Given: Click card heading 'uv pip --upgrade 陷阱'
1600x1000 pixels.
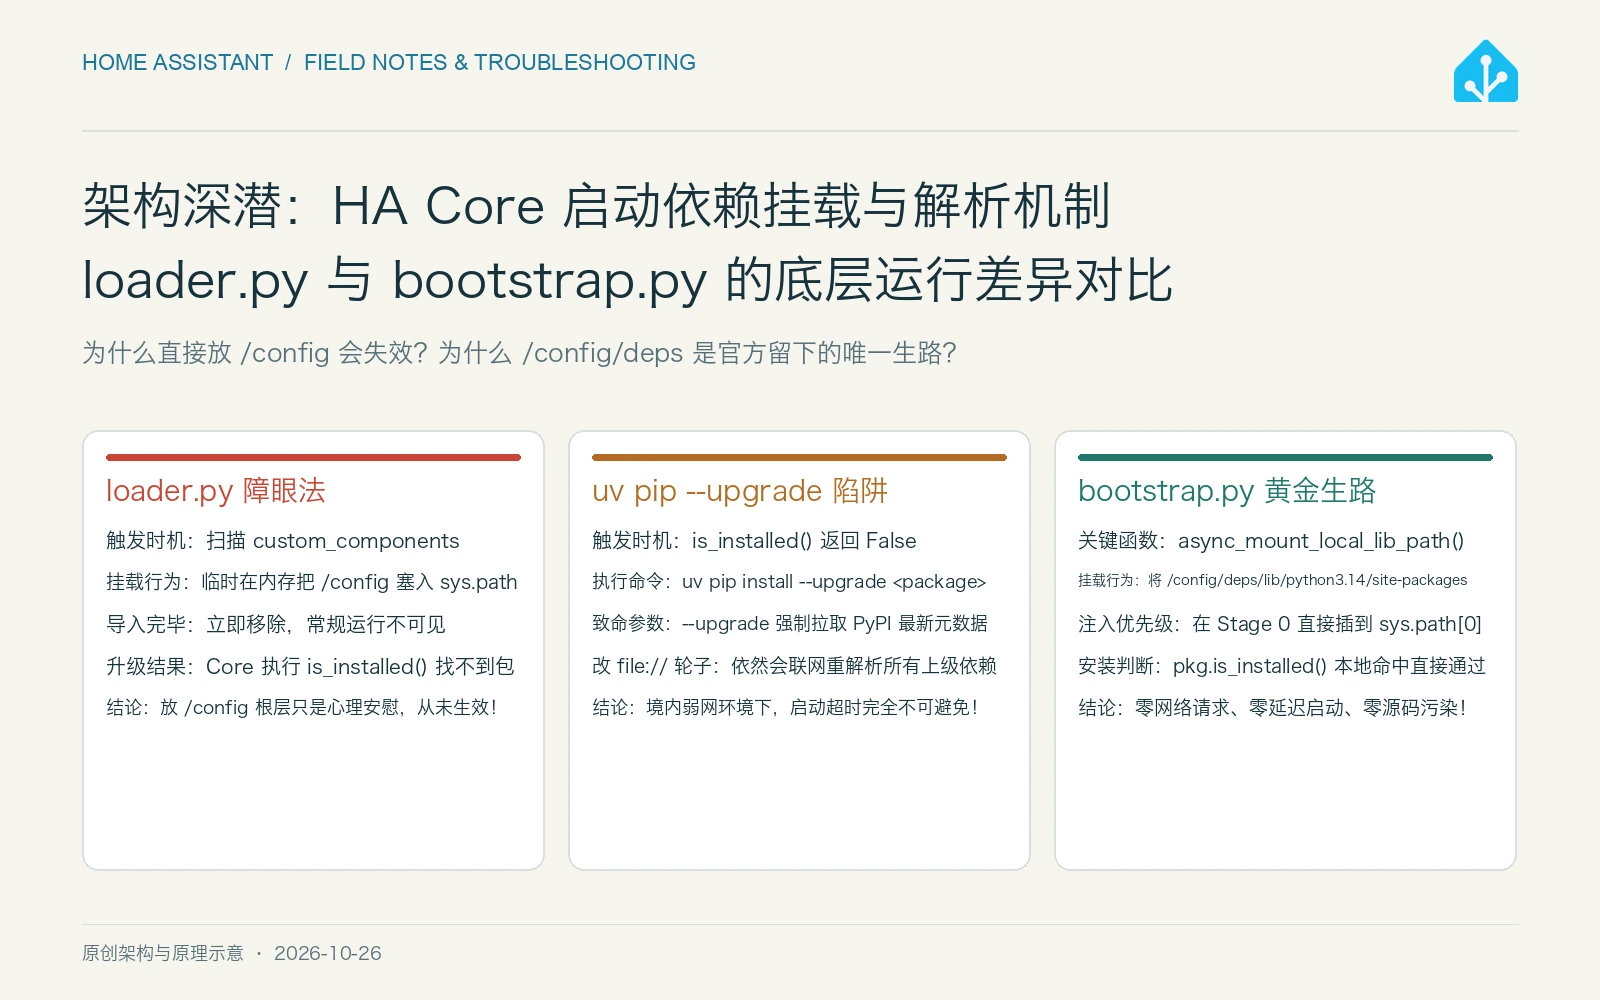Looking at the screenshot, I should 740,491.
